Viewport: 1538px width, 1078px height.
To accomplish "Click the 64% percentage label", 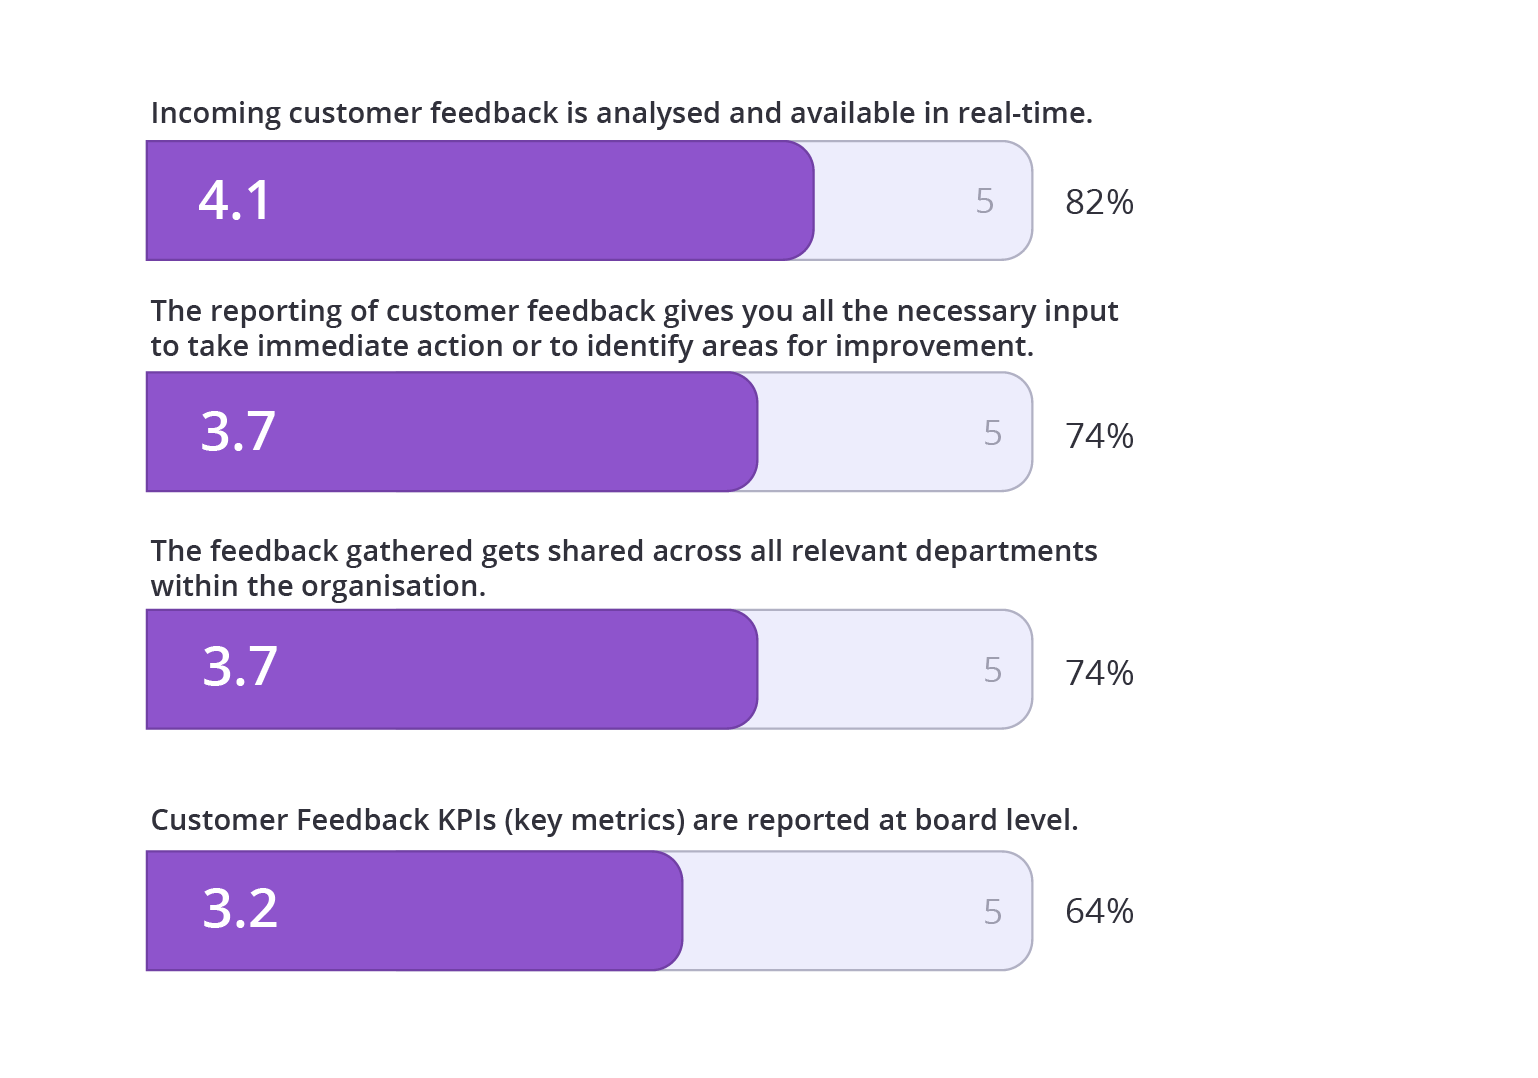I will point(1099,911).
